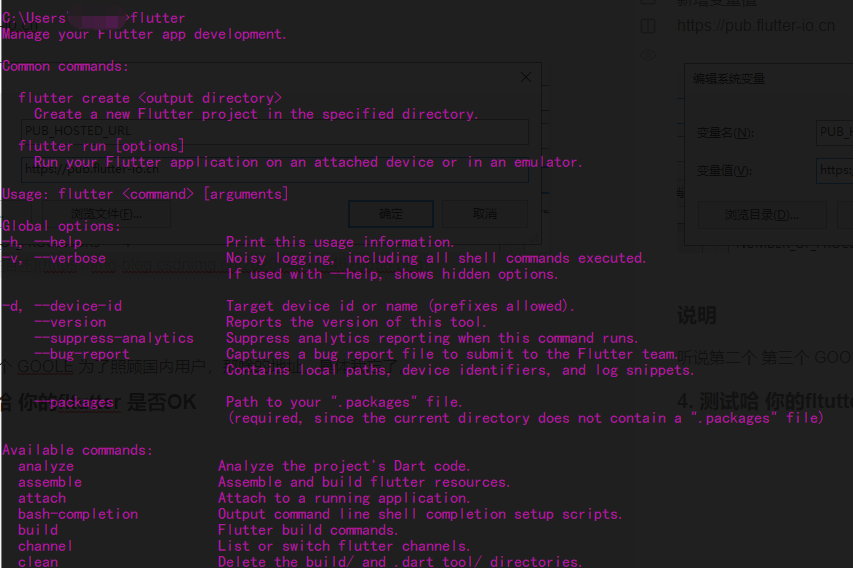Close the faded variable dialog with X
853x568 pixels.
point(526,77)
